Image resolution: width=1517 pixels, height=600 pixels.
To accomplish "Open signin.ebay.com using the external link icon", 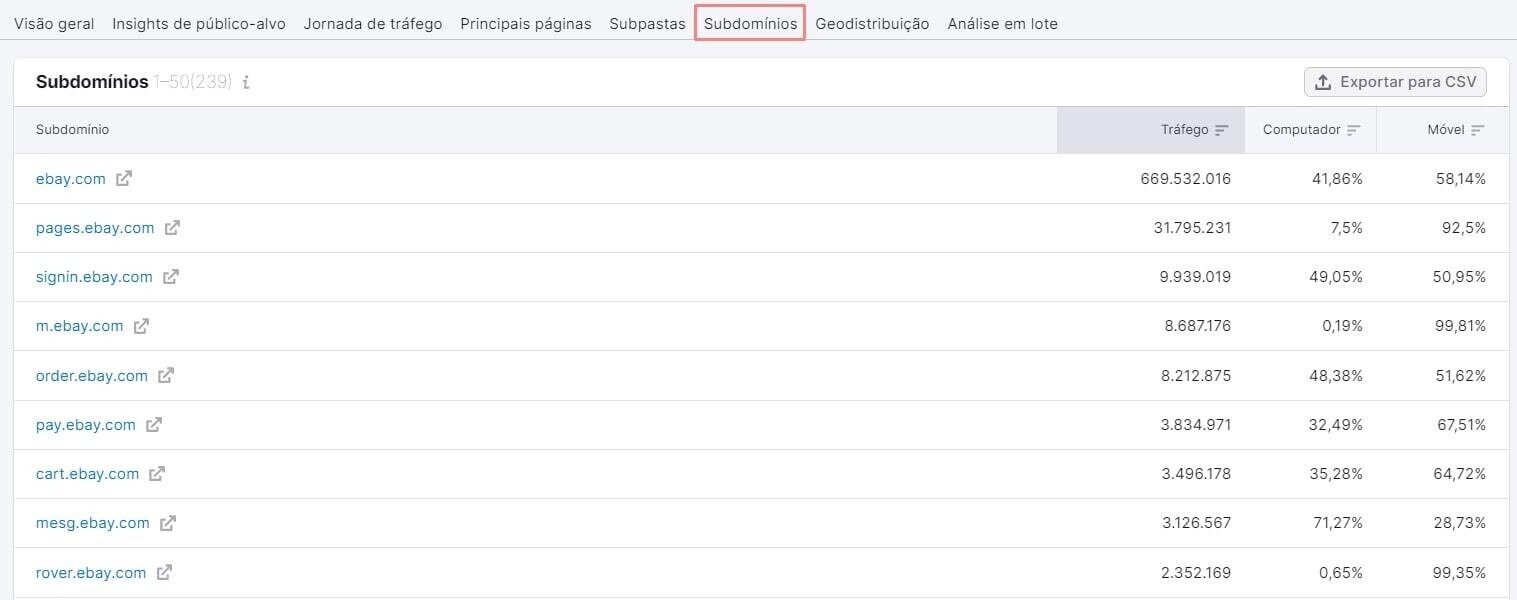I will (x=172, y=277).
